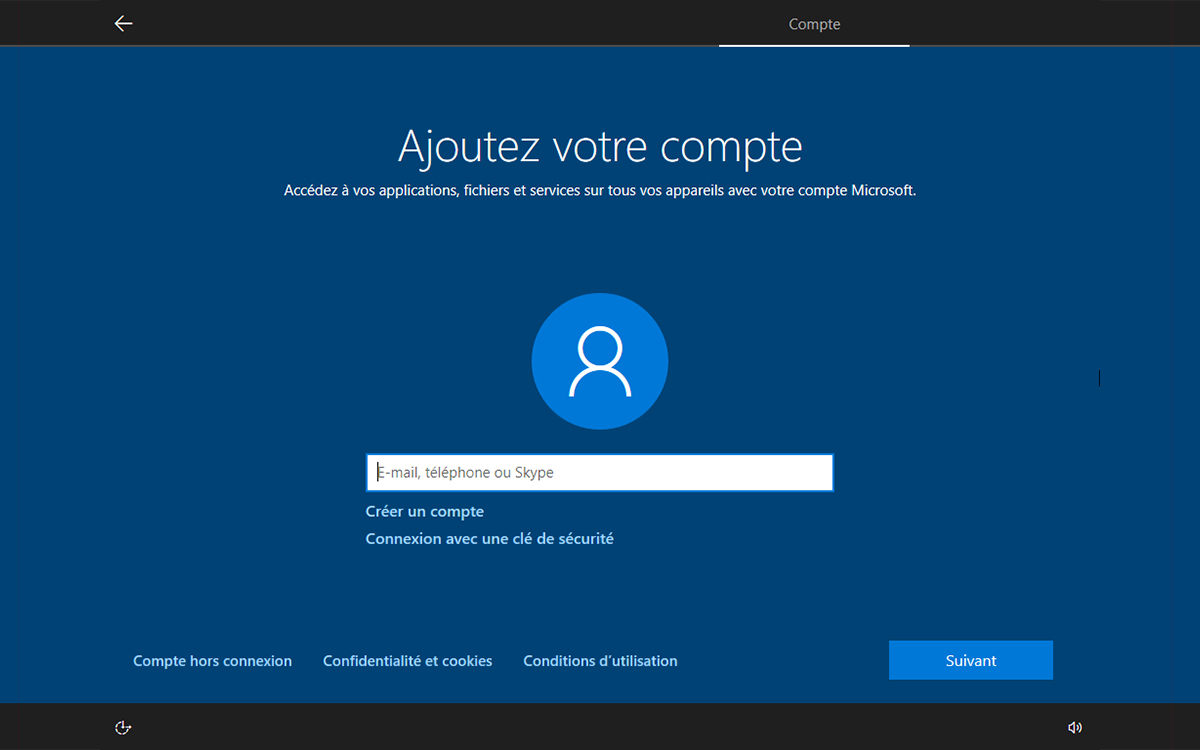Image resolution: width=1200 pixels, height=750 pixels.
Task: View Conditions d'utilisation
Action: (x=600, y=660)
